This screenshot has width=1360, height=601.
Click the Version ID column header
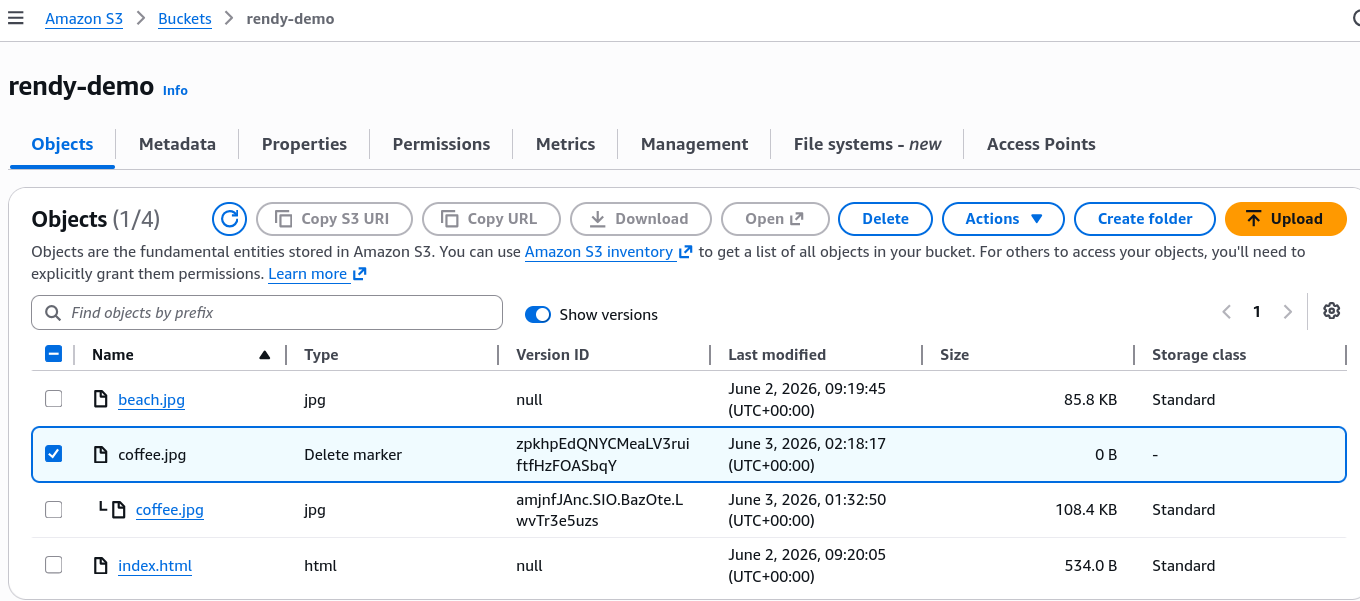tap(553, 354)
